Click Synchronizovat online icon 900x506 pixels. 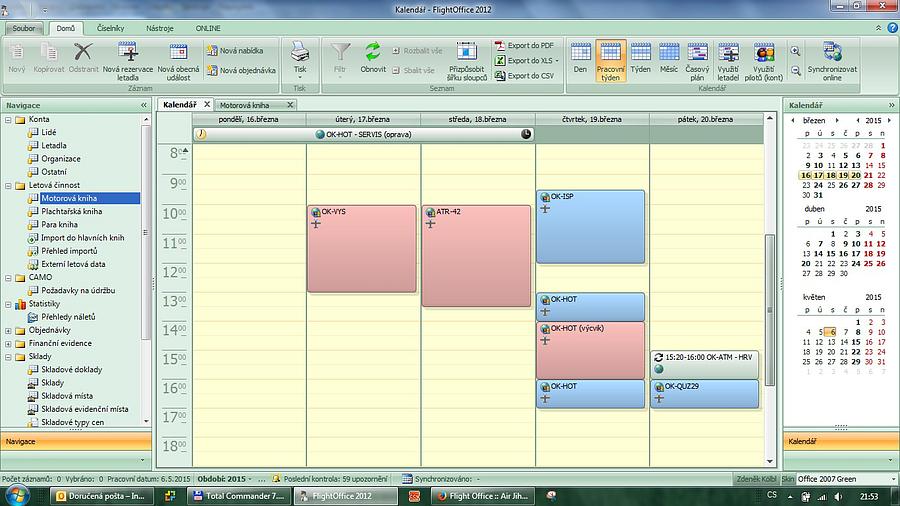click(x=831, y=52)
